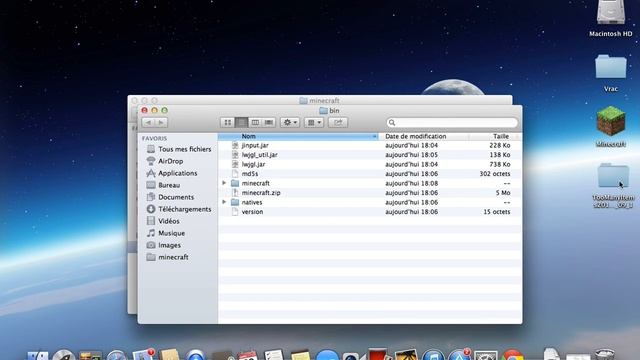Select the minecraft folder row
Viewport: 640px width, 360px height.
pos(370,183)
